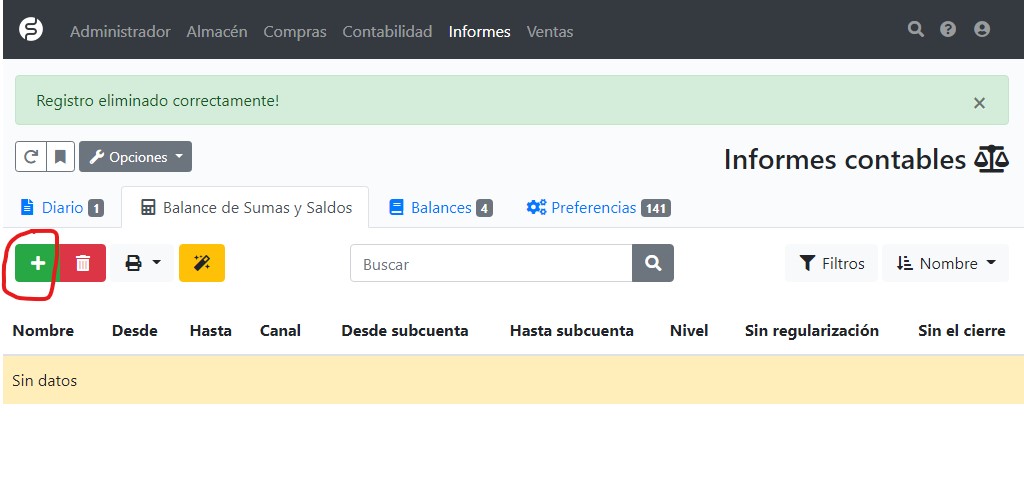Screen dimensions: 1024x479
Task: Click the magnifier search button beside Buscar
Action: click(653, 263)
